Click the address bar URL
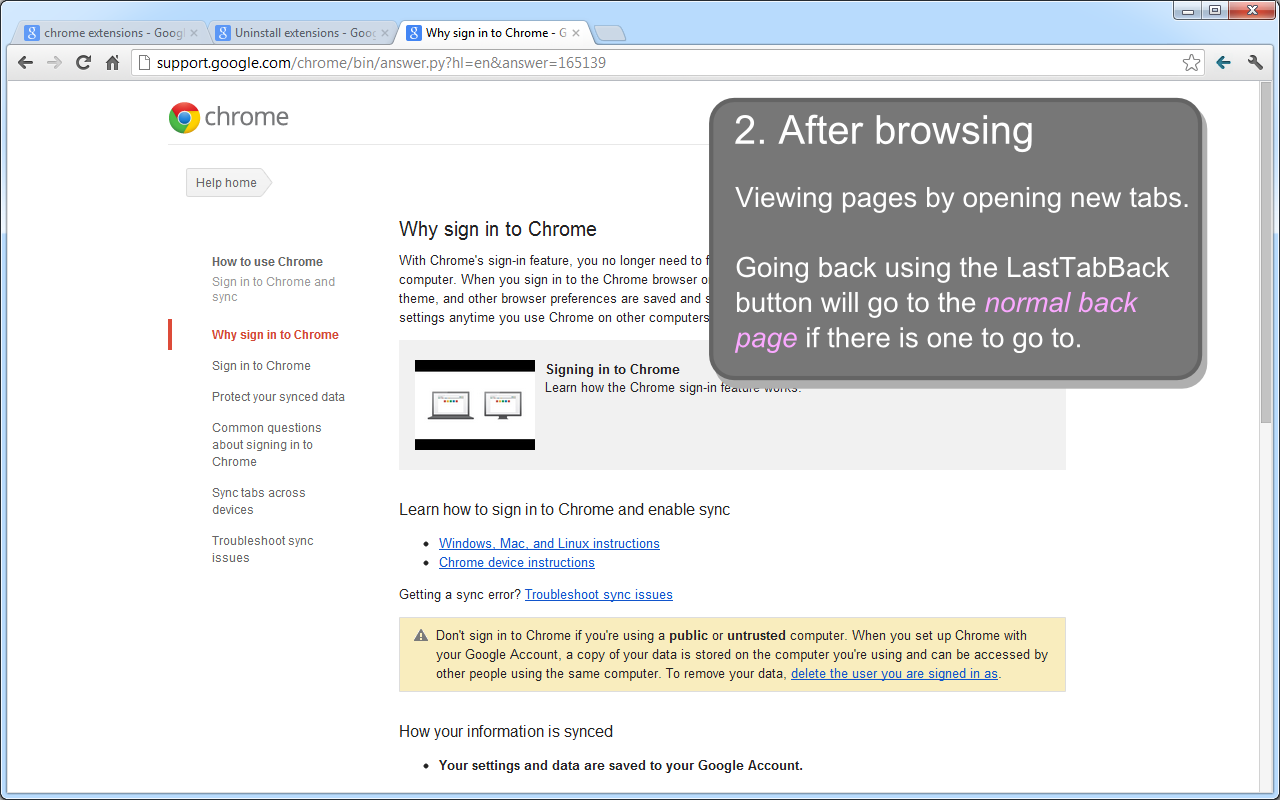This screenshot has height=800, width=1280. tap(381, 63)
